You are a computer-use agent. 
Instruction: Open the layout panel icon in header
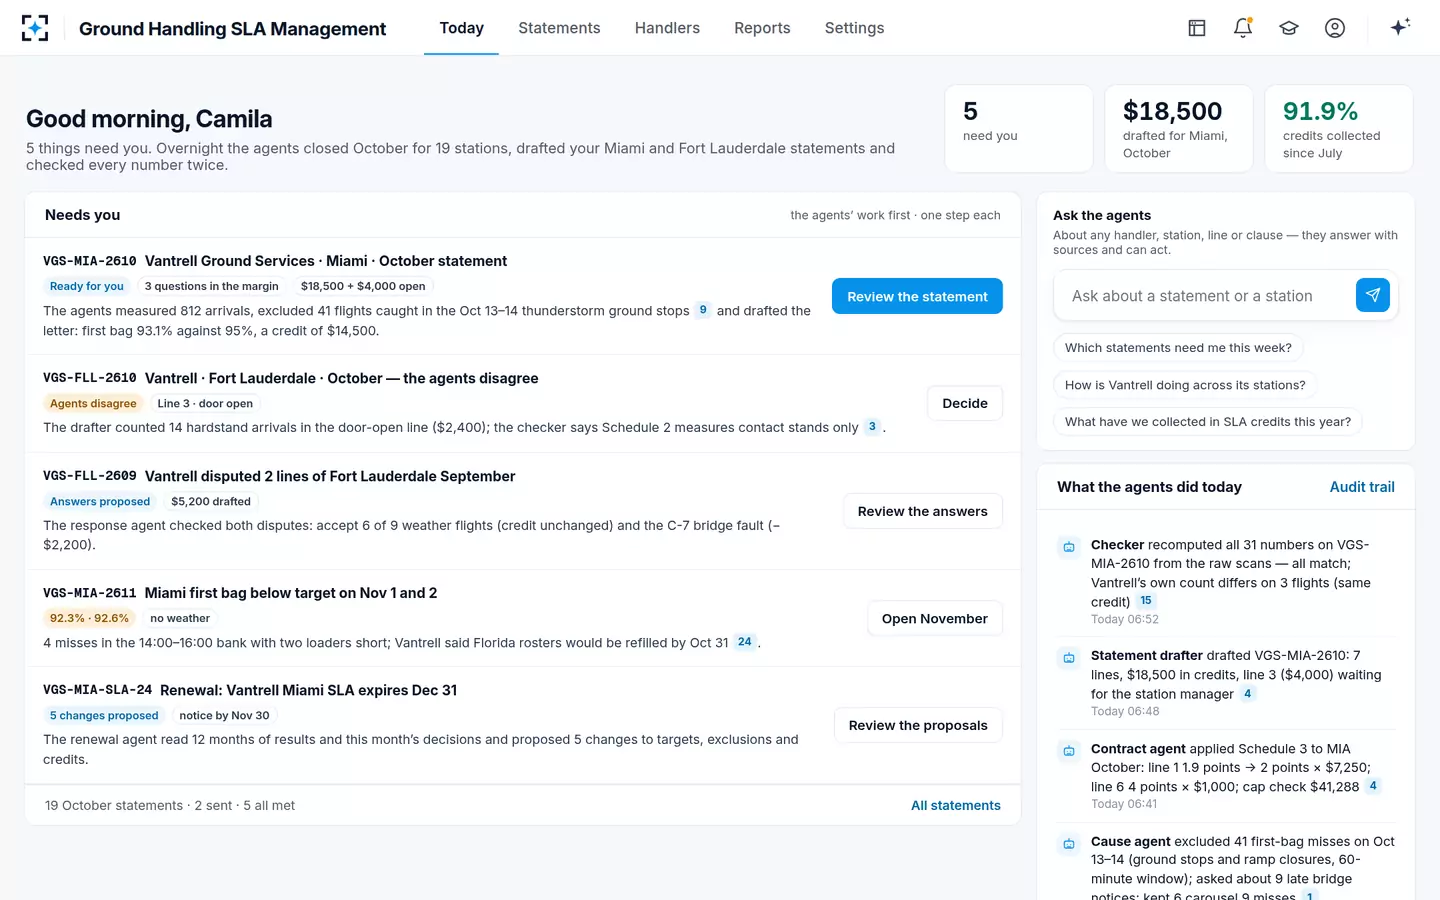pyautogui.click(x=1197, y=28)
